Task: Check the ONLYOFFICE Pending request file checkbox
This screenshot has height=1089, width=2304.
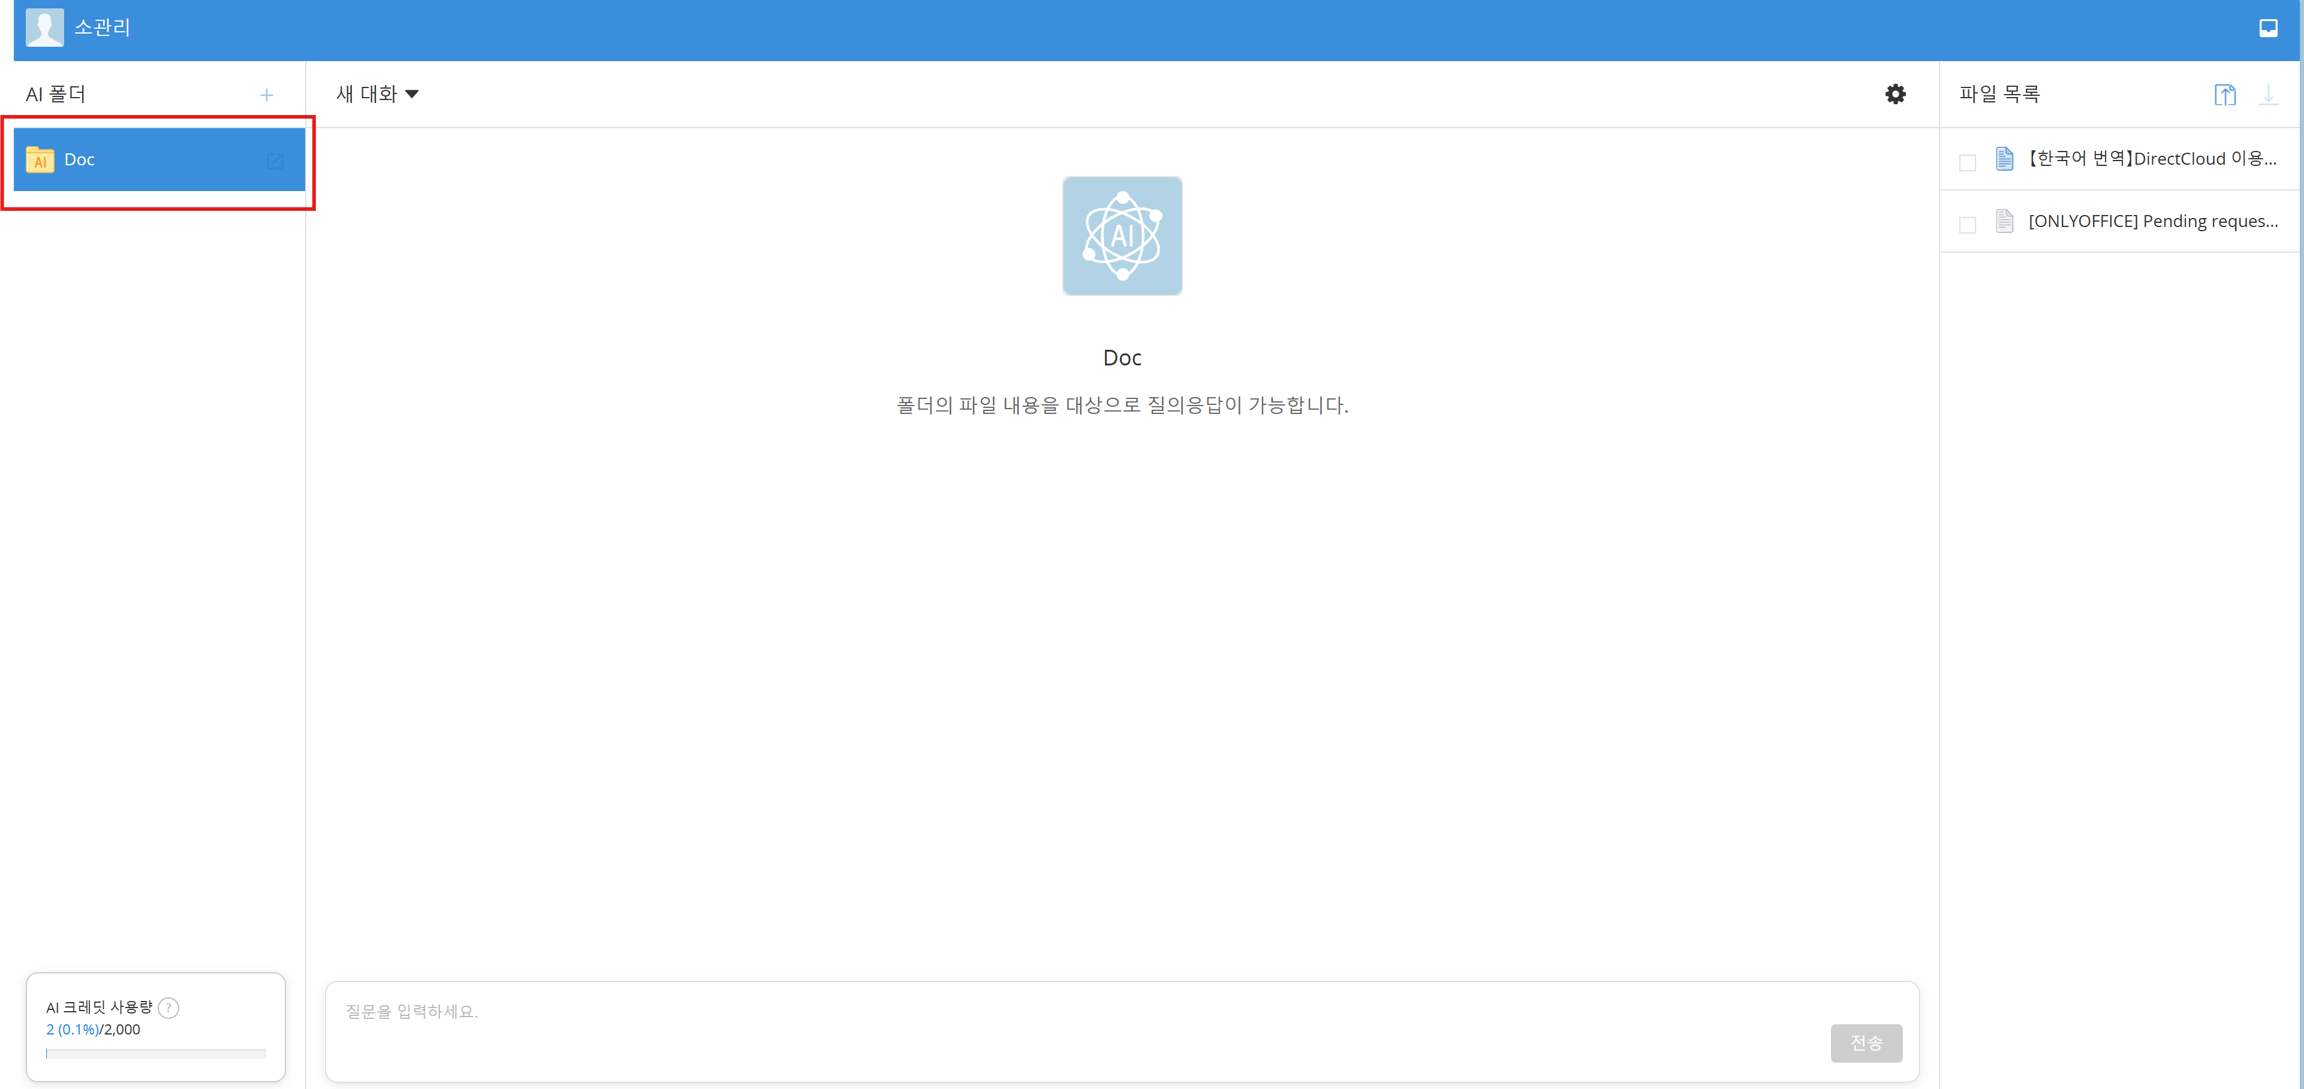Action: coord(1967,224)
